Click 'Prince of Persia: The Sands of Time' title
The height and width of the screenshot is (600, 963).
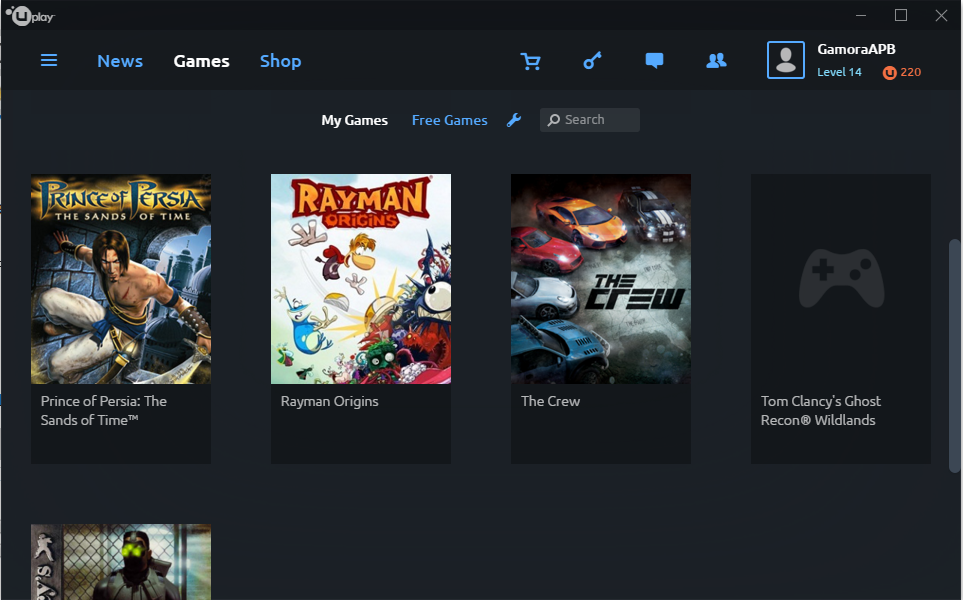click(104, 410)
